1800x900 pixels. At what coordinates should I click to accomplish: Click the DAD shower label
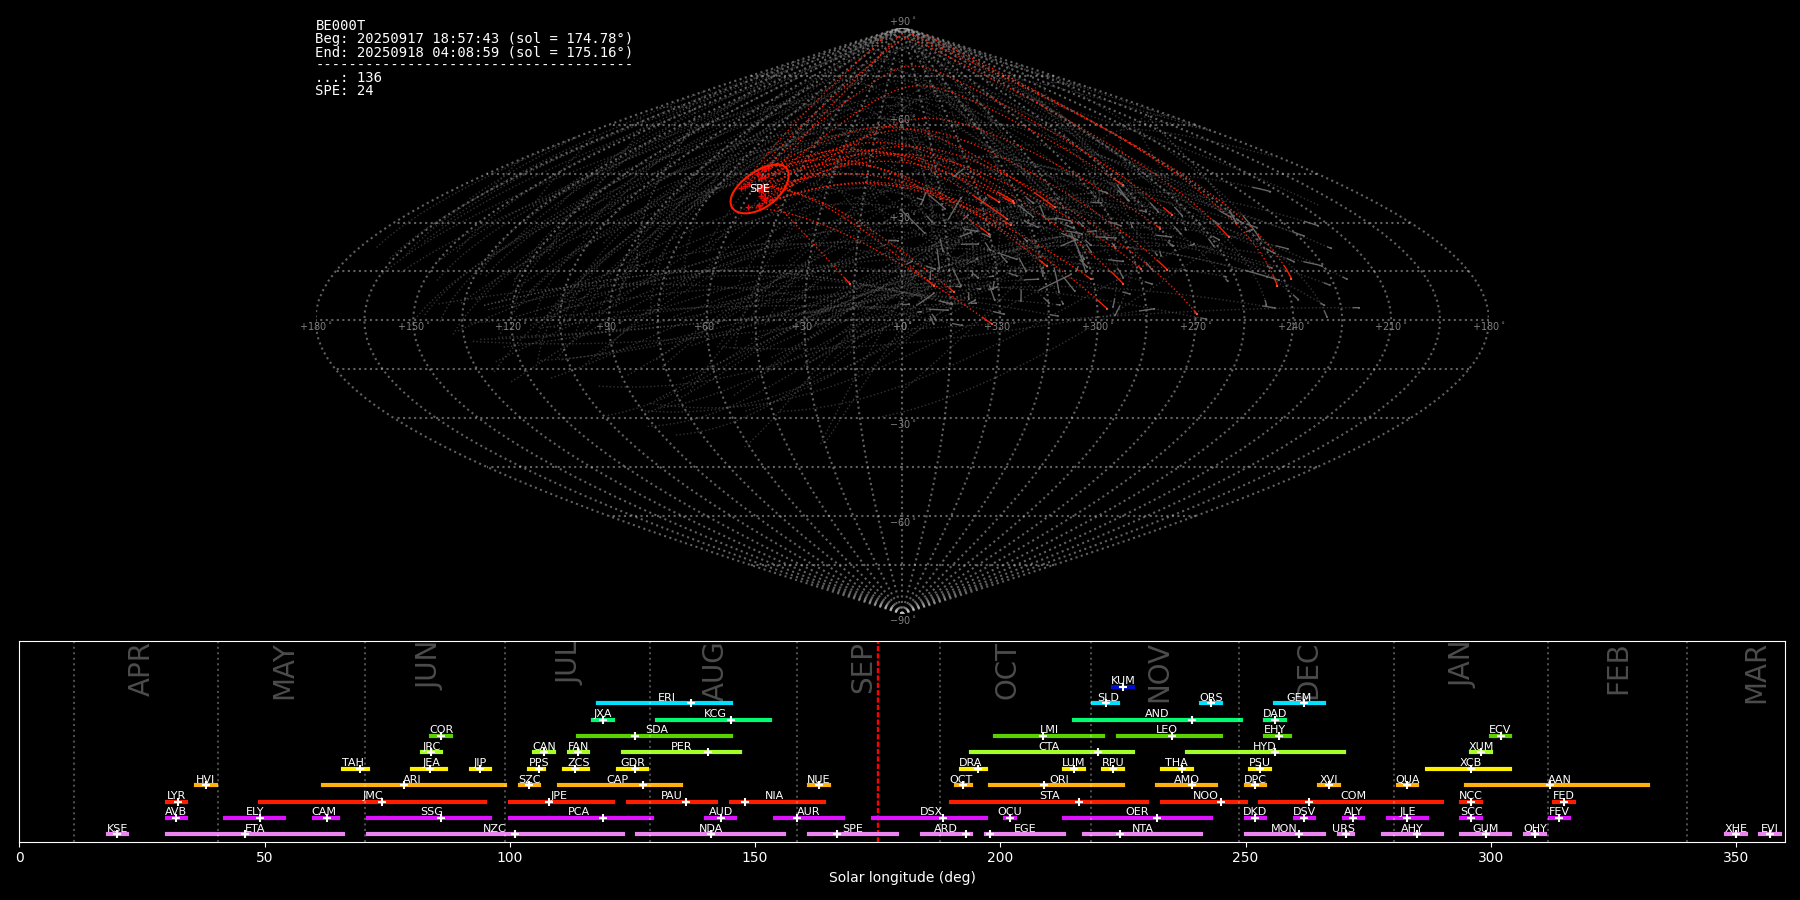1275,714
